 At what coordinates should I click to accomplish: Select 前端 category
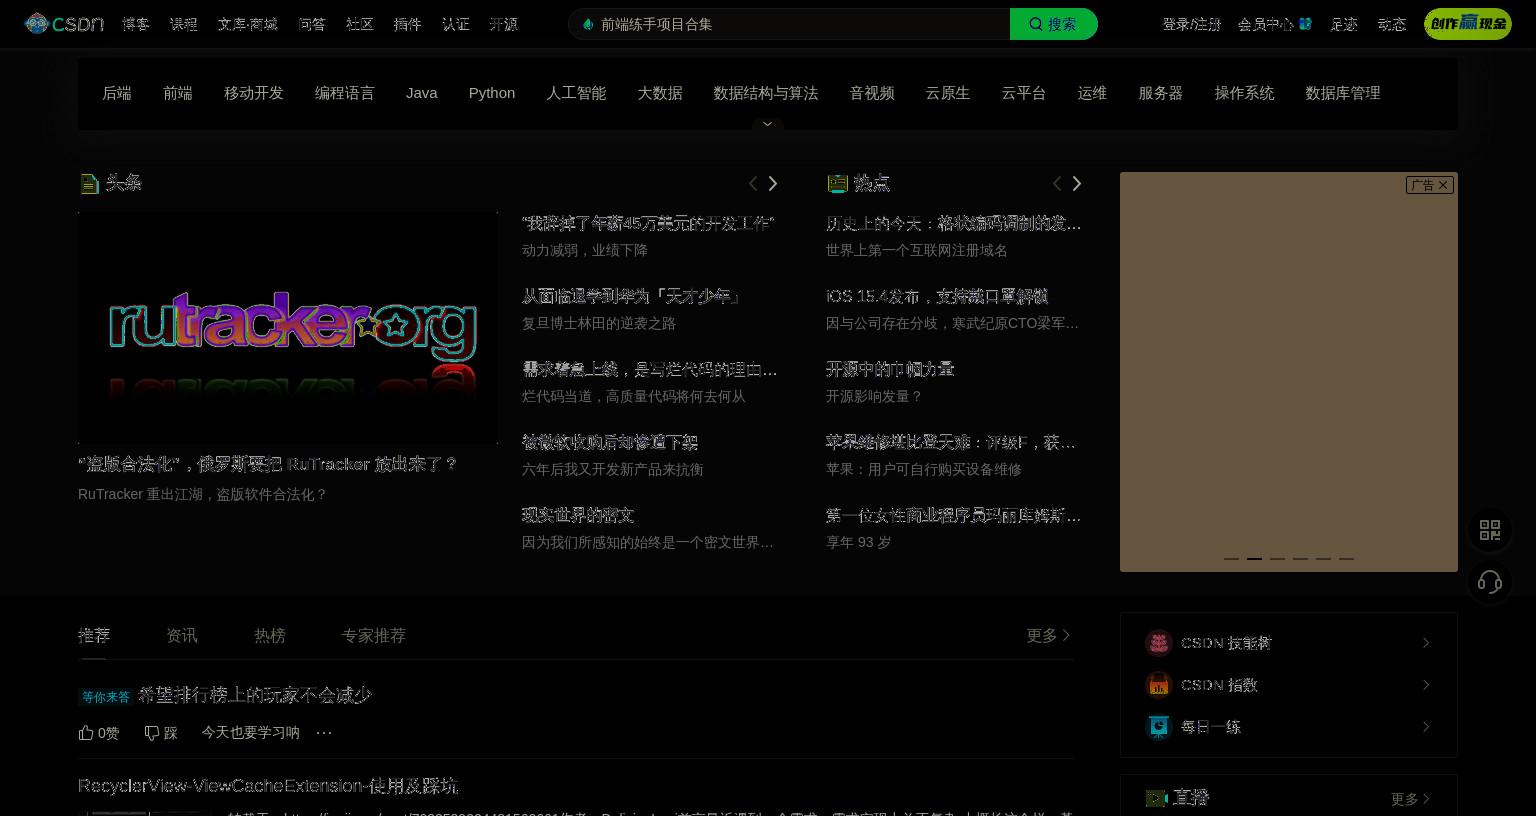click(x=178, y=93)
